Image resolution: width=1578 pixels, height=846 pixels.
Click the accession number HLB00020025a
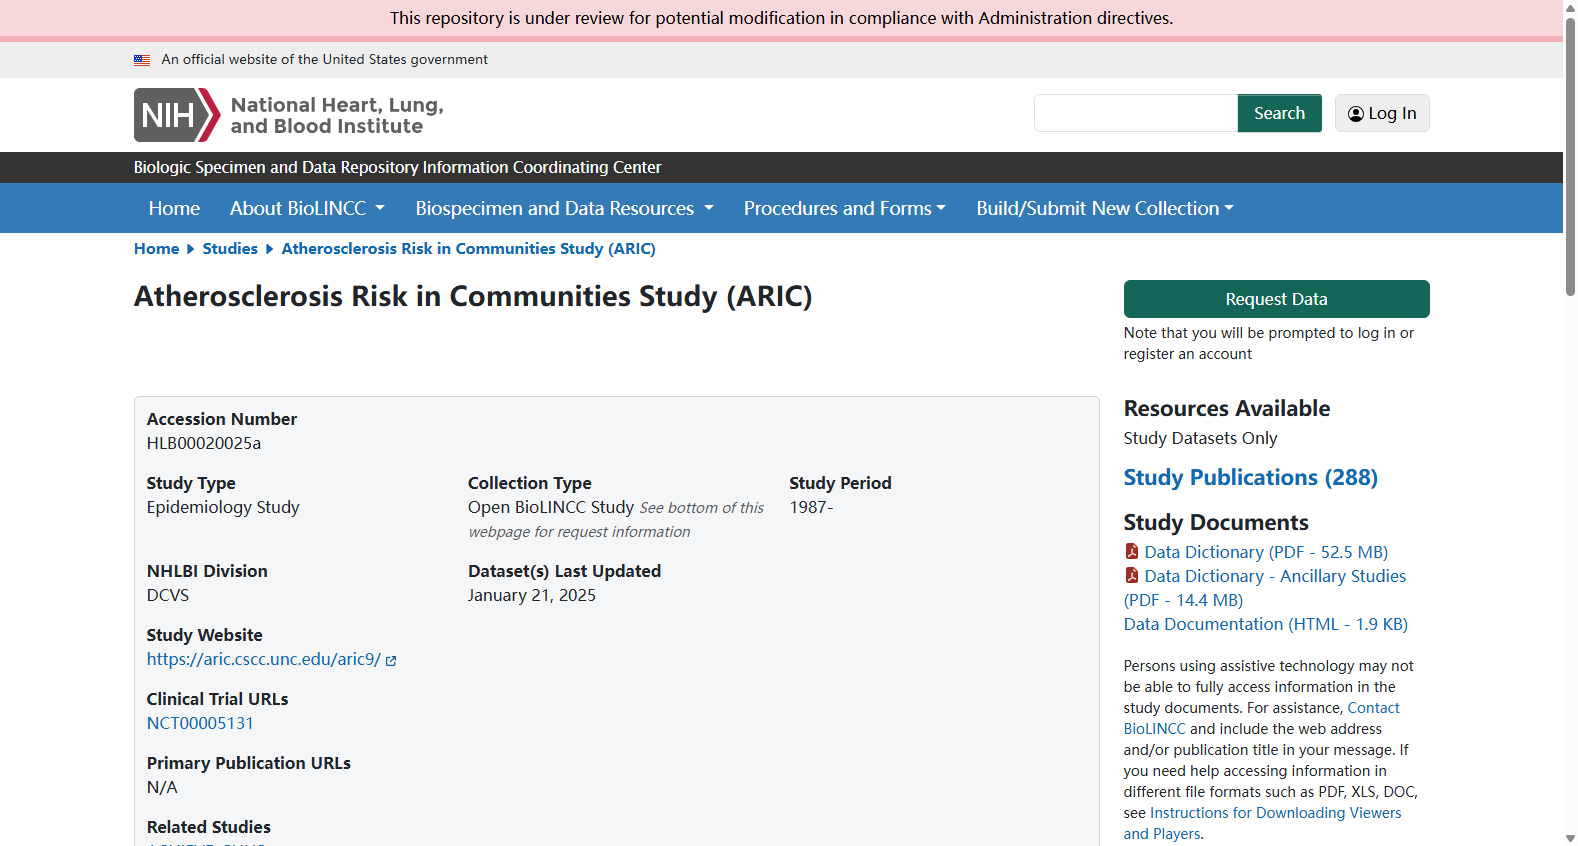click(204, 443)
